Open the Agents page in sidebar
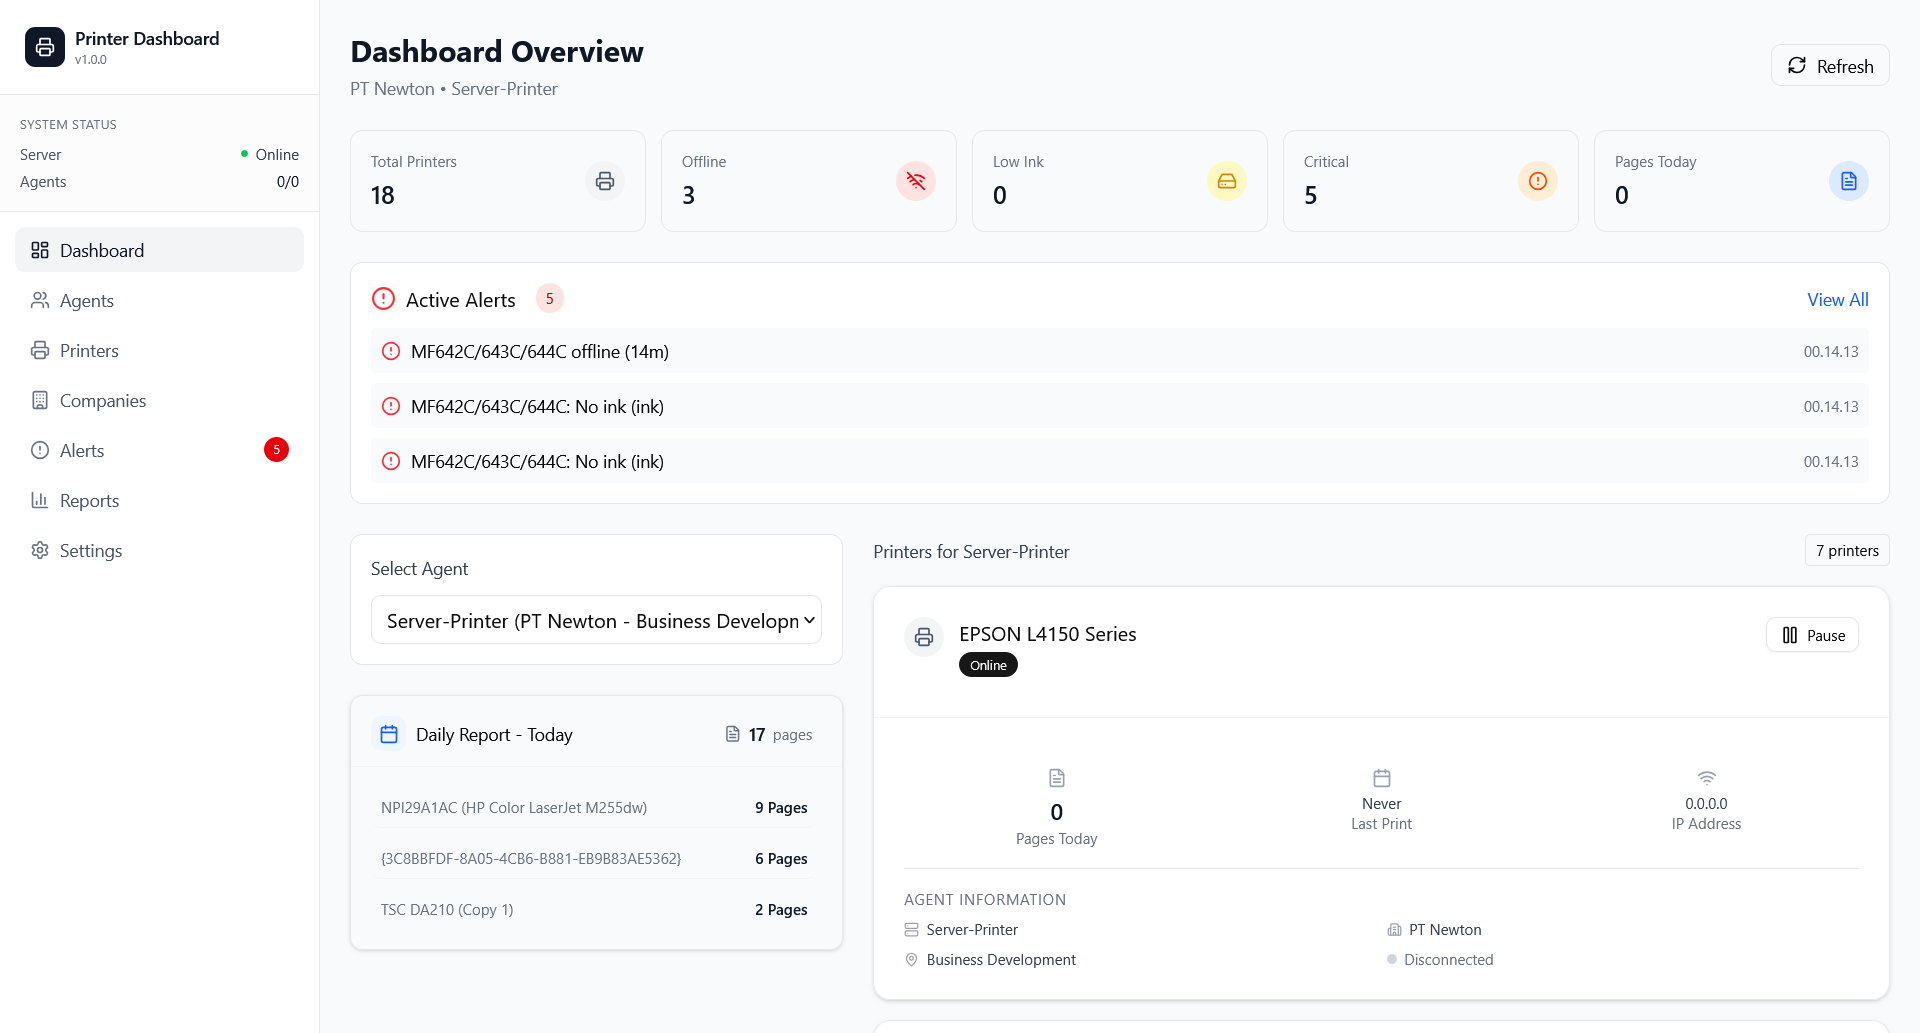Viewport: 1920px width, 1033px height. (87, 301)
